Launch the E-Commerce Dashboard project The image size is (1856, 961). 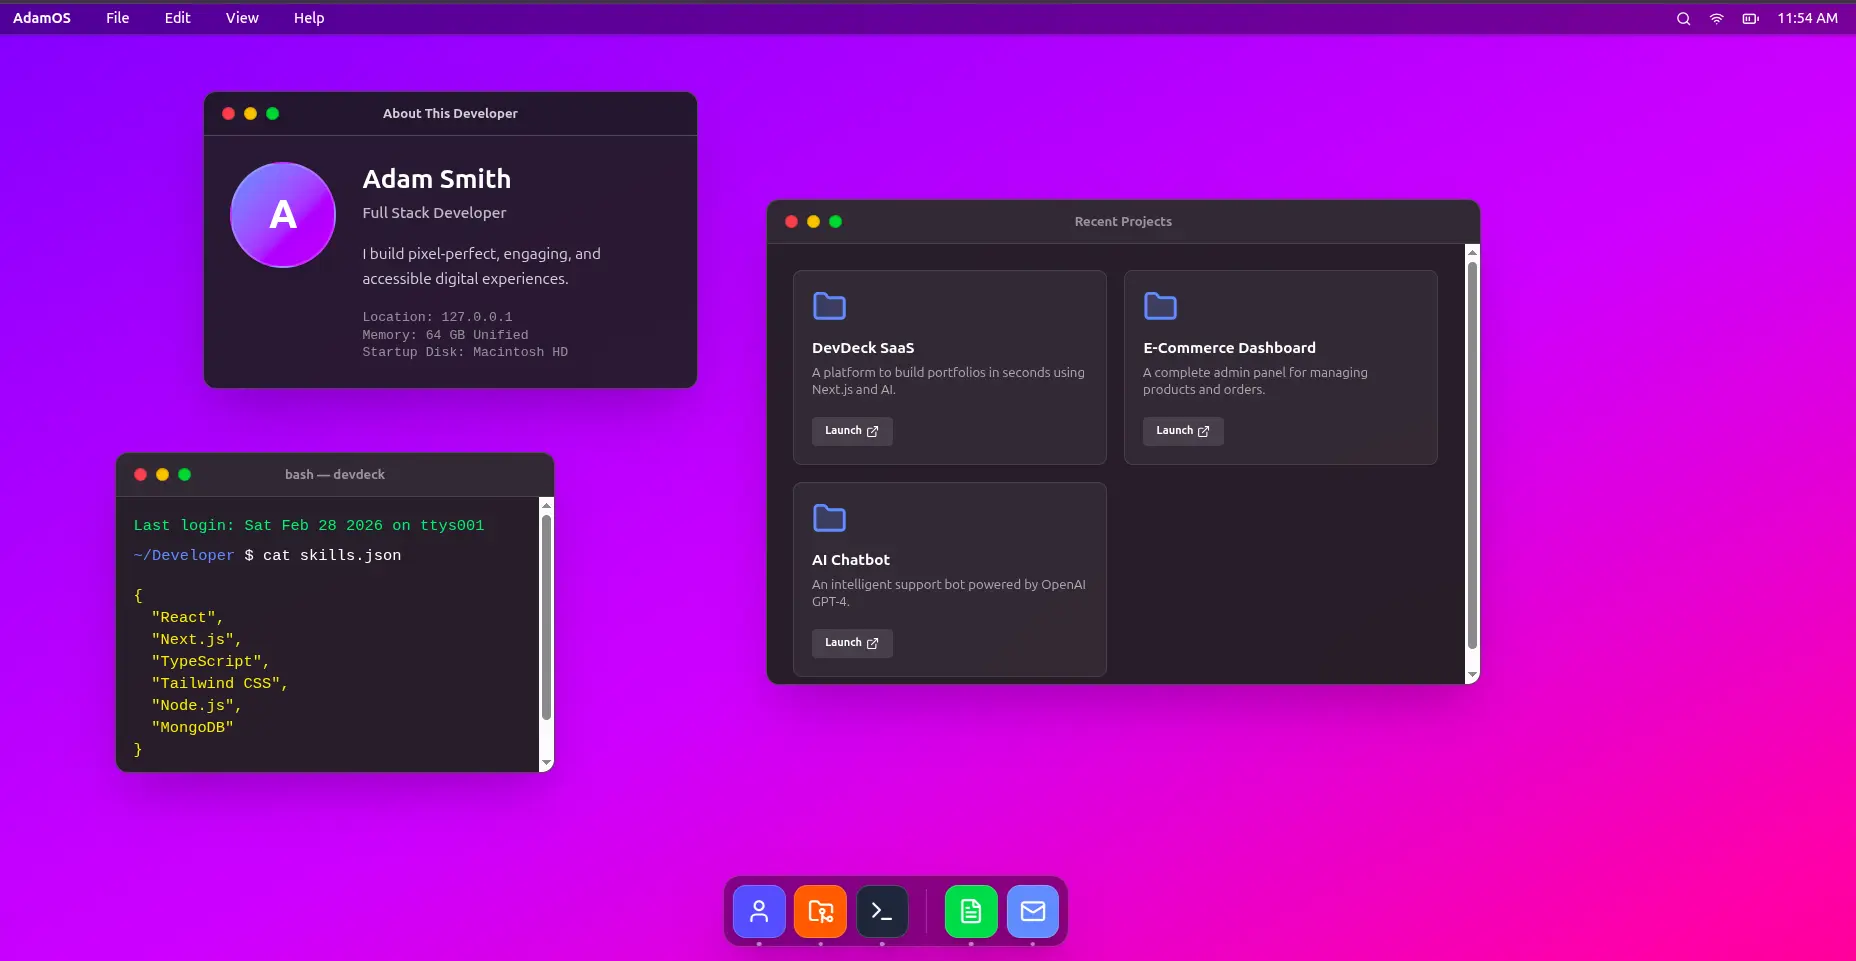pos(1182,431)
